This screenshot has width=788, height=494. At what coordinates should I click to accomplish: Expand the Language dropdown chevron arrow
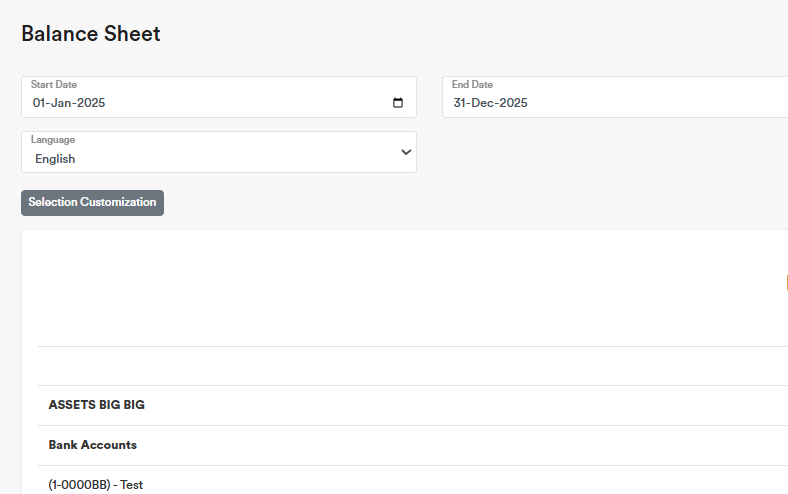406,152
